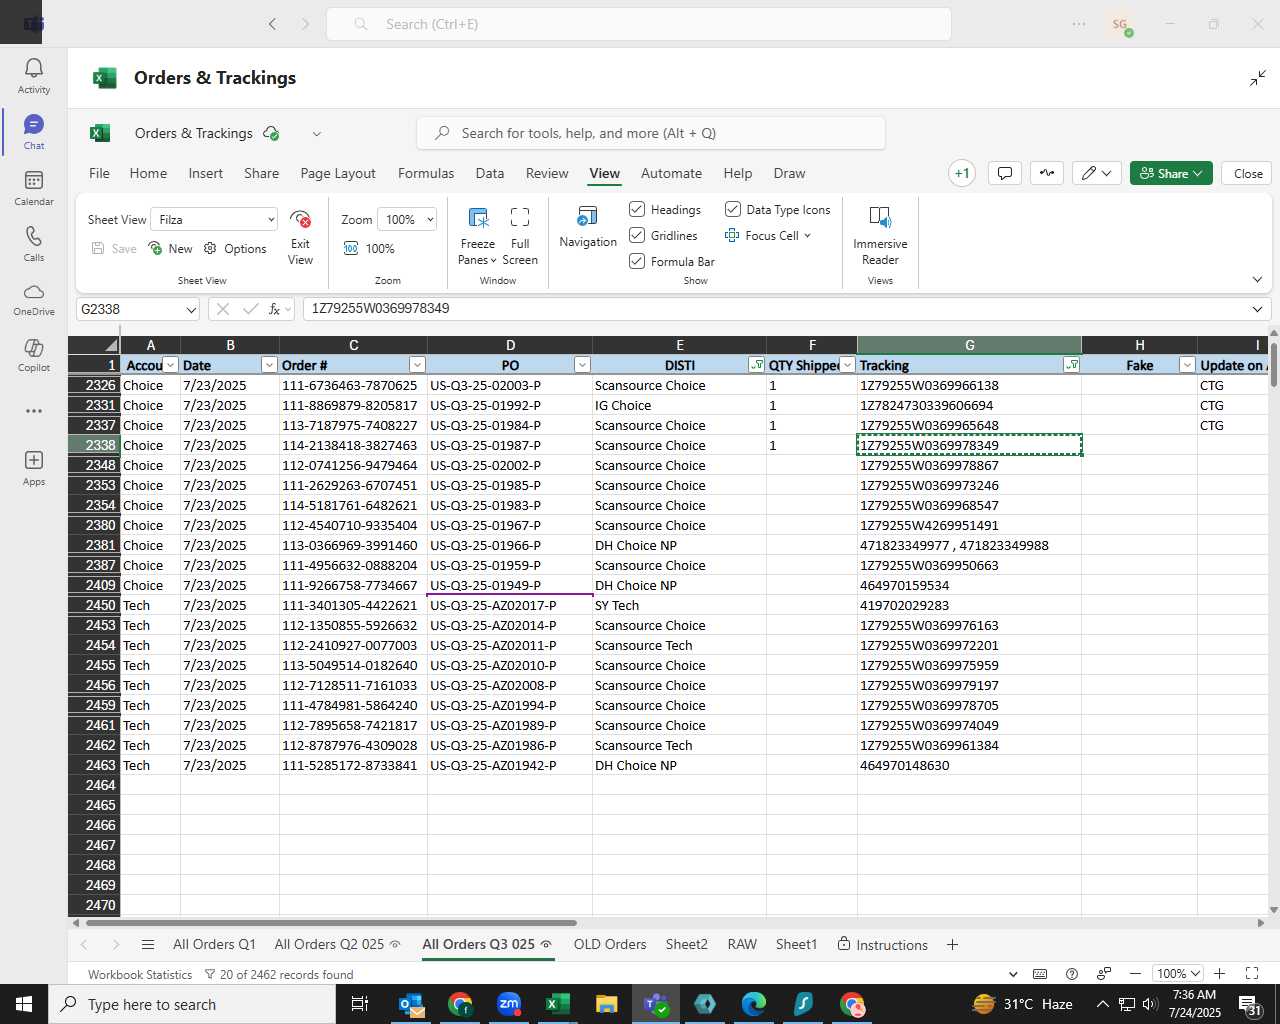
Task: Open File Explorer from taskbar
Action: [x=606, y=1004]
